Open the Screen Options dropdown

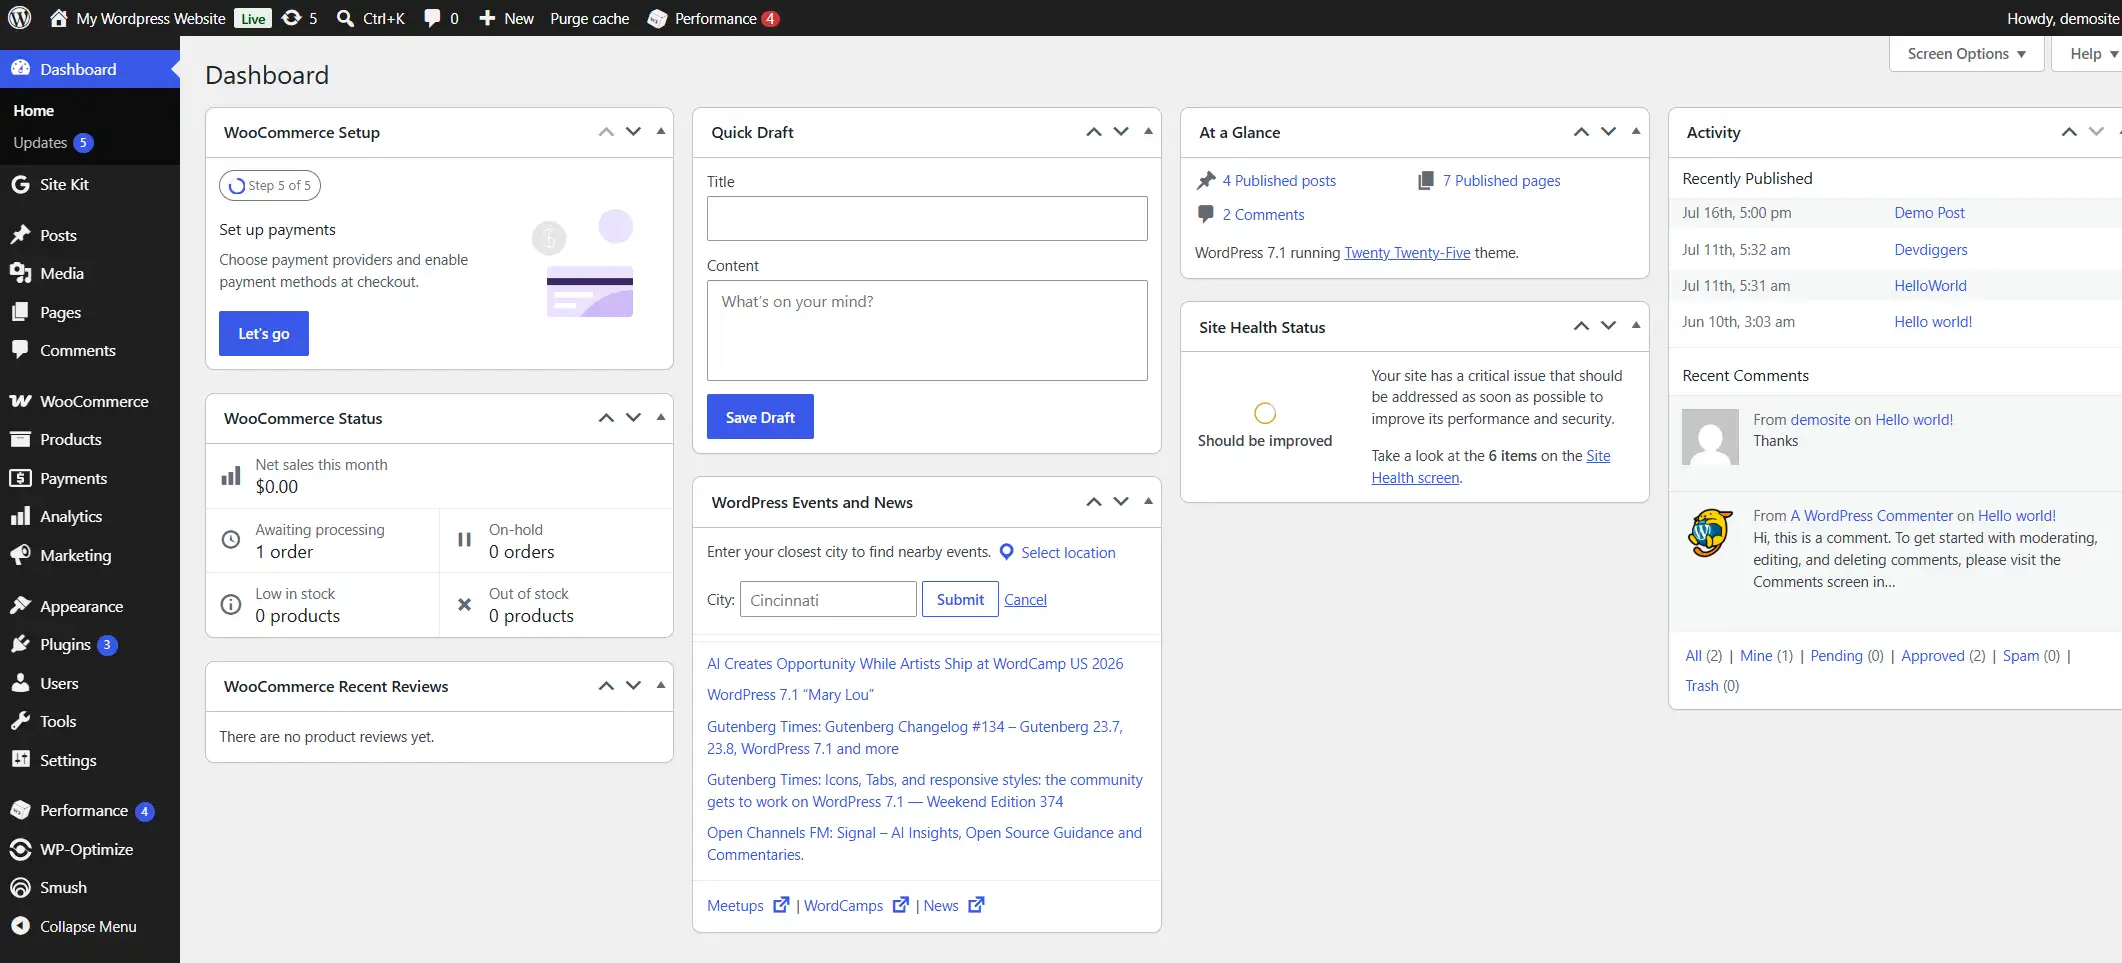click(x=1966, y=54)
